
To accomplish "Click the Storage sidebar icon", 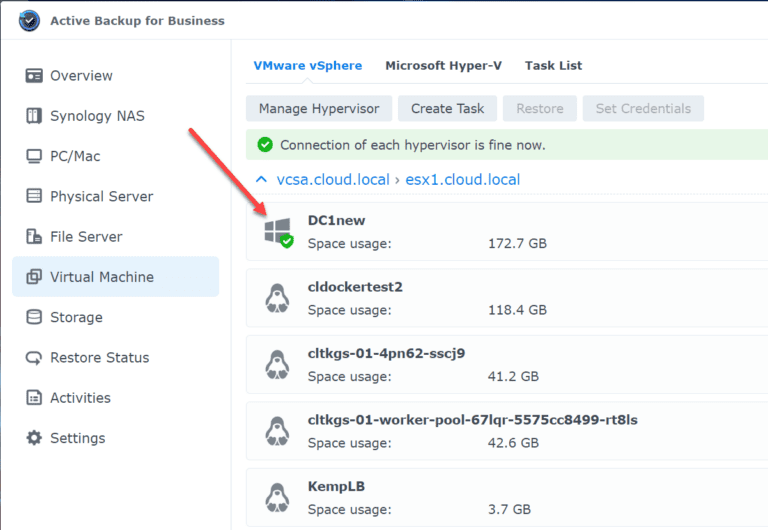I will 34,317.
